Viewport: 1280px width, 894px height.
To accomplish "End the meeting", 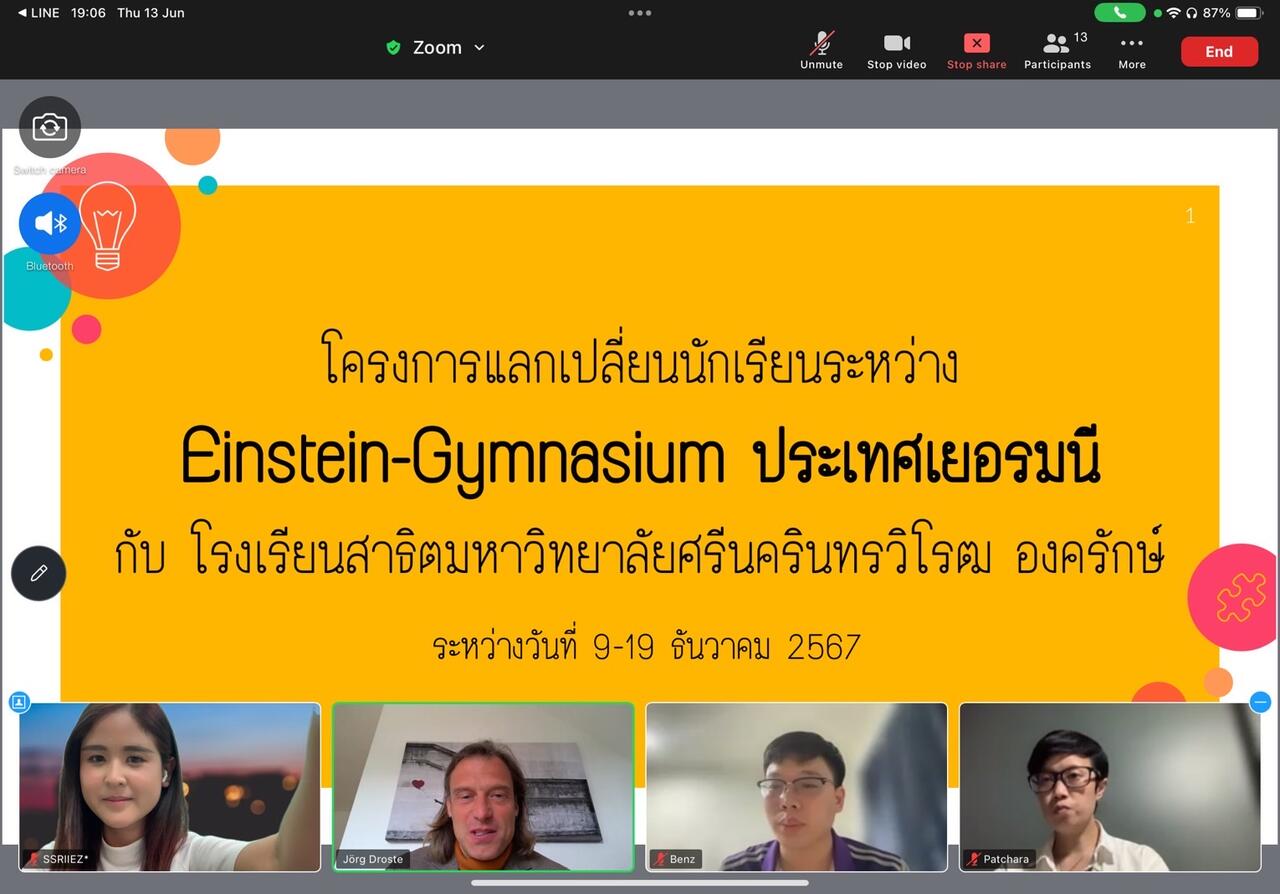I will point(1219,52).
